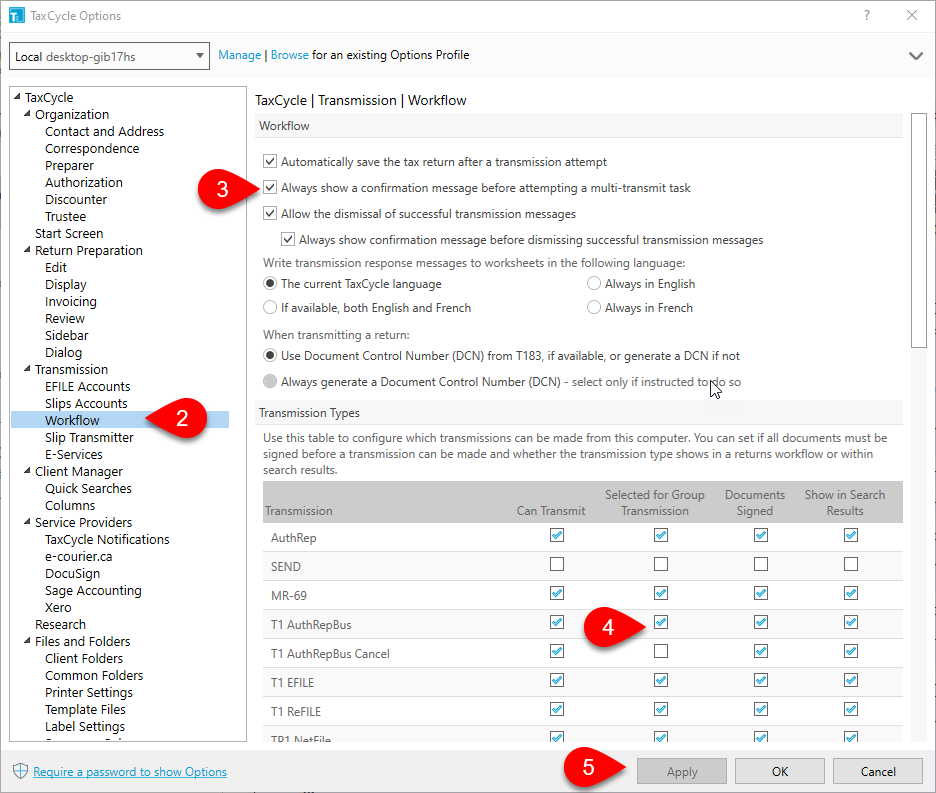Open the Preparer settings page

click(x=69, y=165)
